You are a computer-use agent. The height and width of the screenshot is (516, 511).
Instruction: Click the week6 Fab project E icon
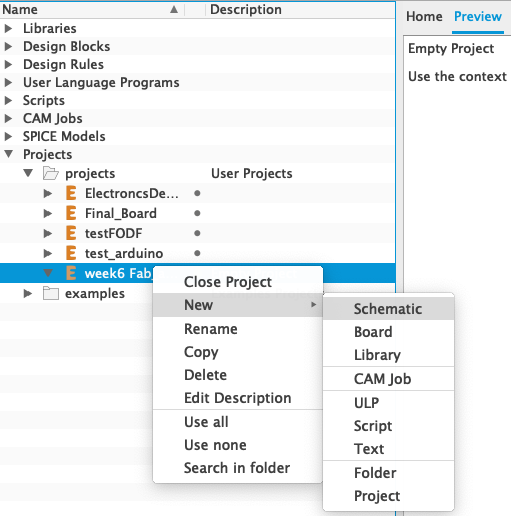tap(71, 273)
